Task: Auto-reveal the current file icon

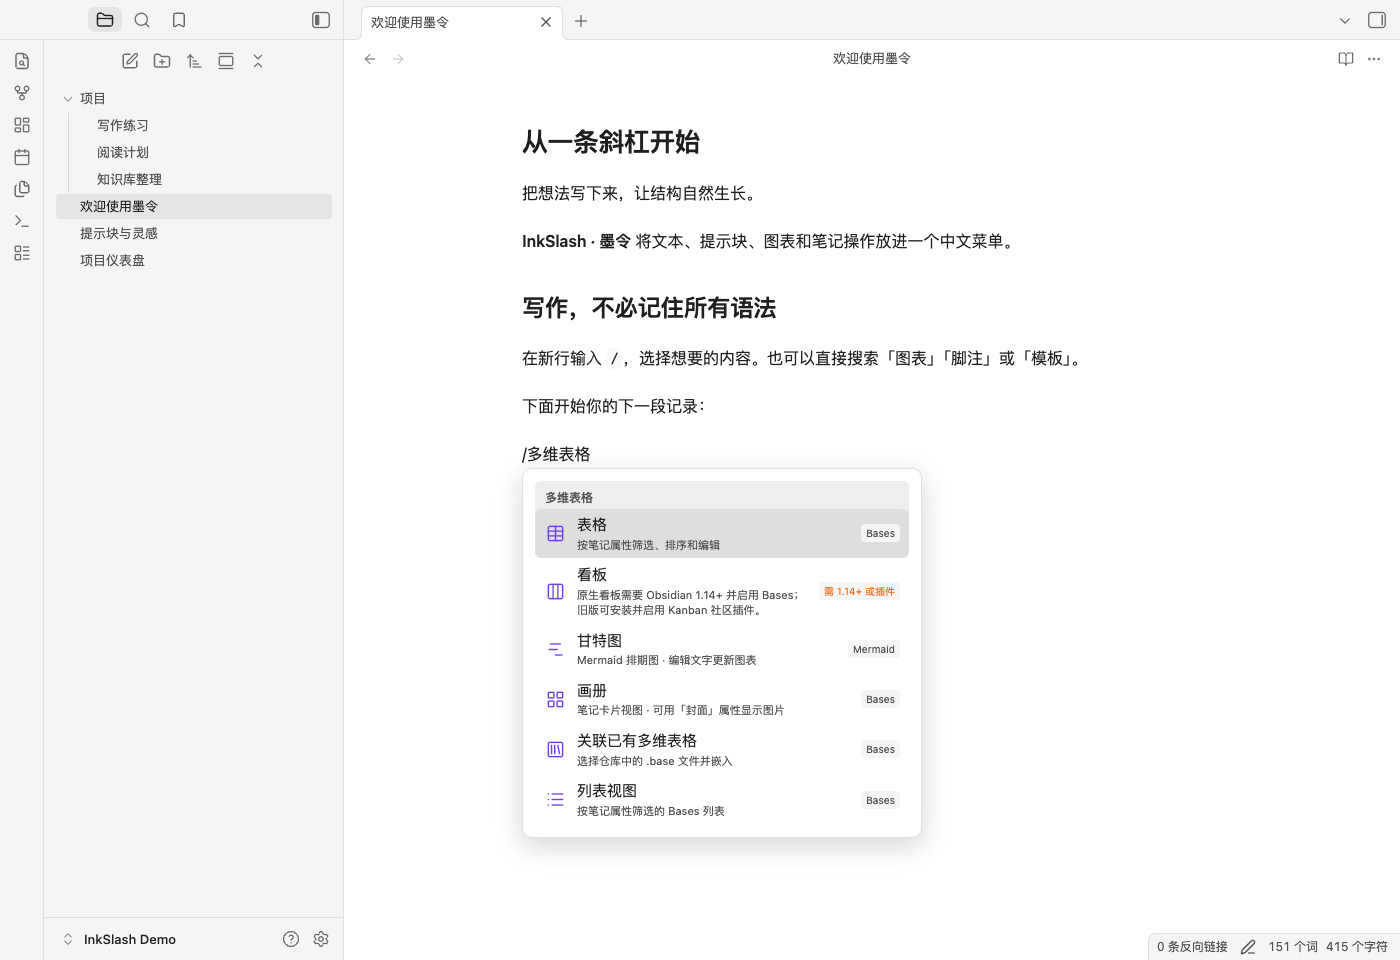Action: 226,61
